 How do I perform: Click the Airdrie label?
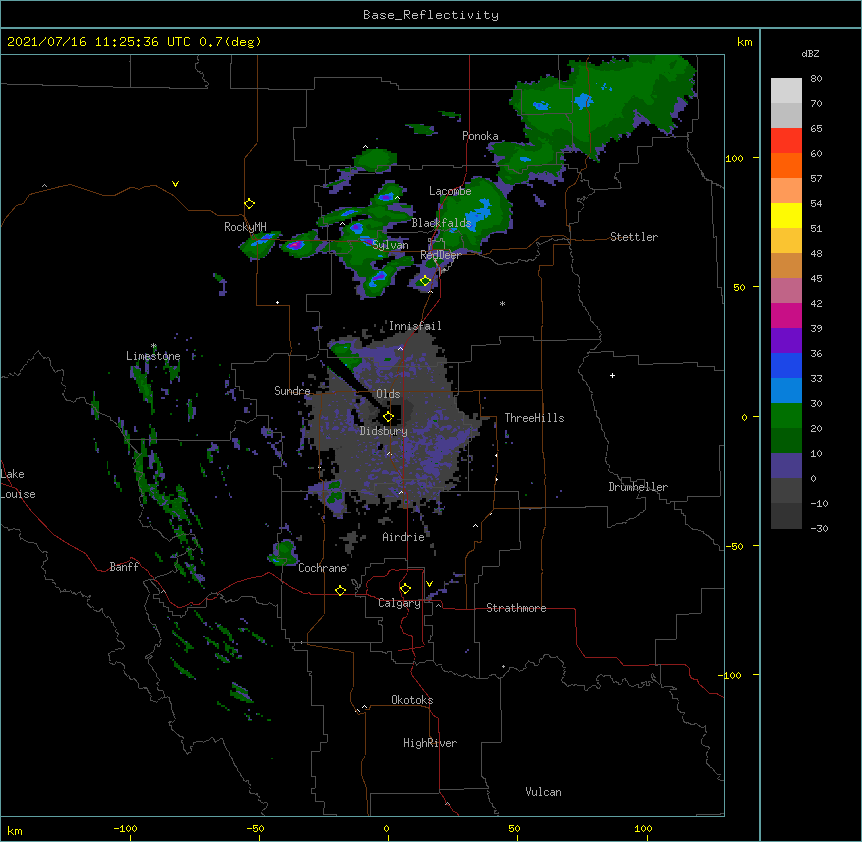pos(403,537)
